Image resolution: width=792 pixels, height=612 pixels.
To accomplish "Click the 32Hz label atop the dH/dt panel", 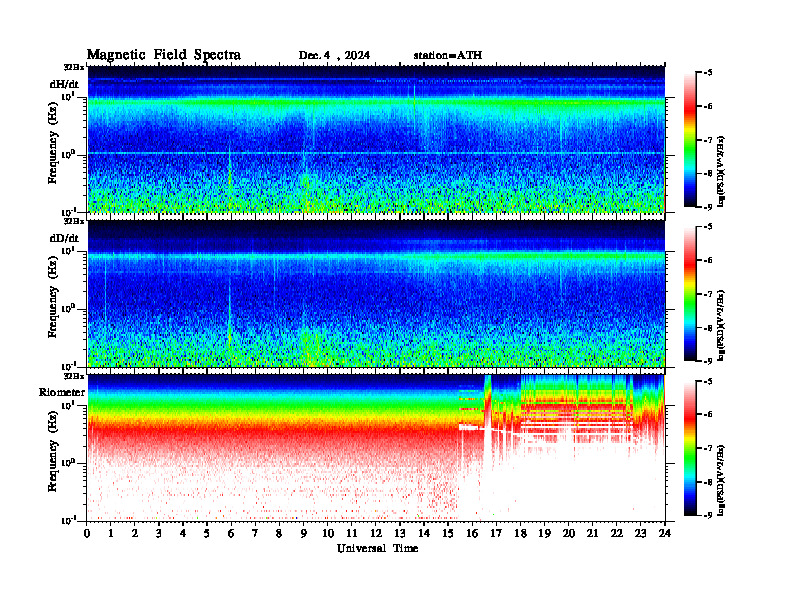I will click(74, 67).
